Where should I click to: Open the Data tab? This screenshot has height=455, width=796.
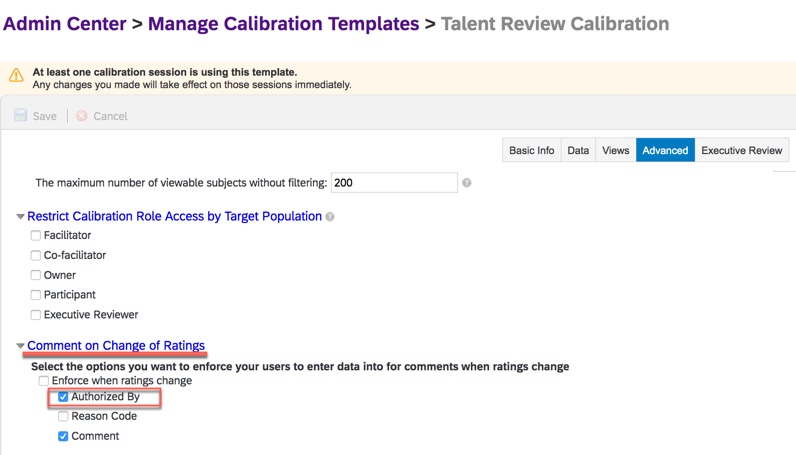[578, 150]
